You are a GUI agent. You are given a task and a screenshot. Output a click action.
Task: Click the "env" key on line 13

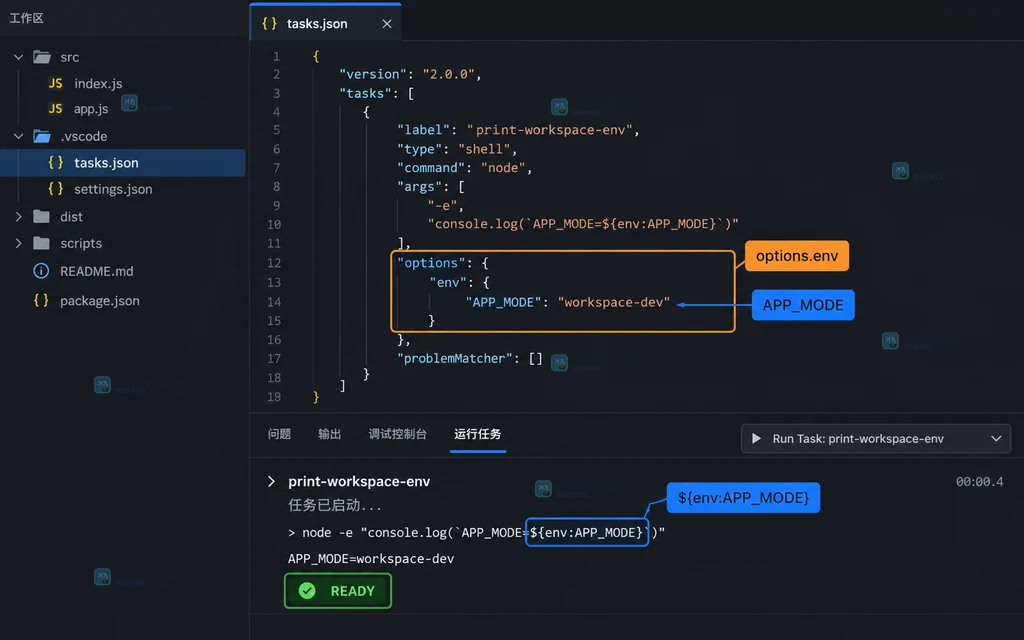pos(448,282)
